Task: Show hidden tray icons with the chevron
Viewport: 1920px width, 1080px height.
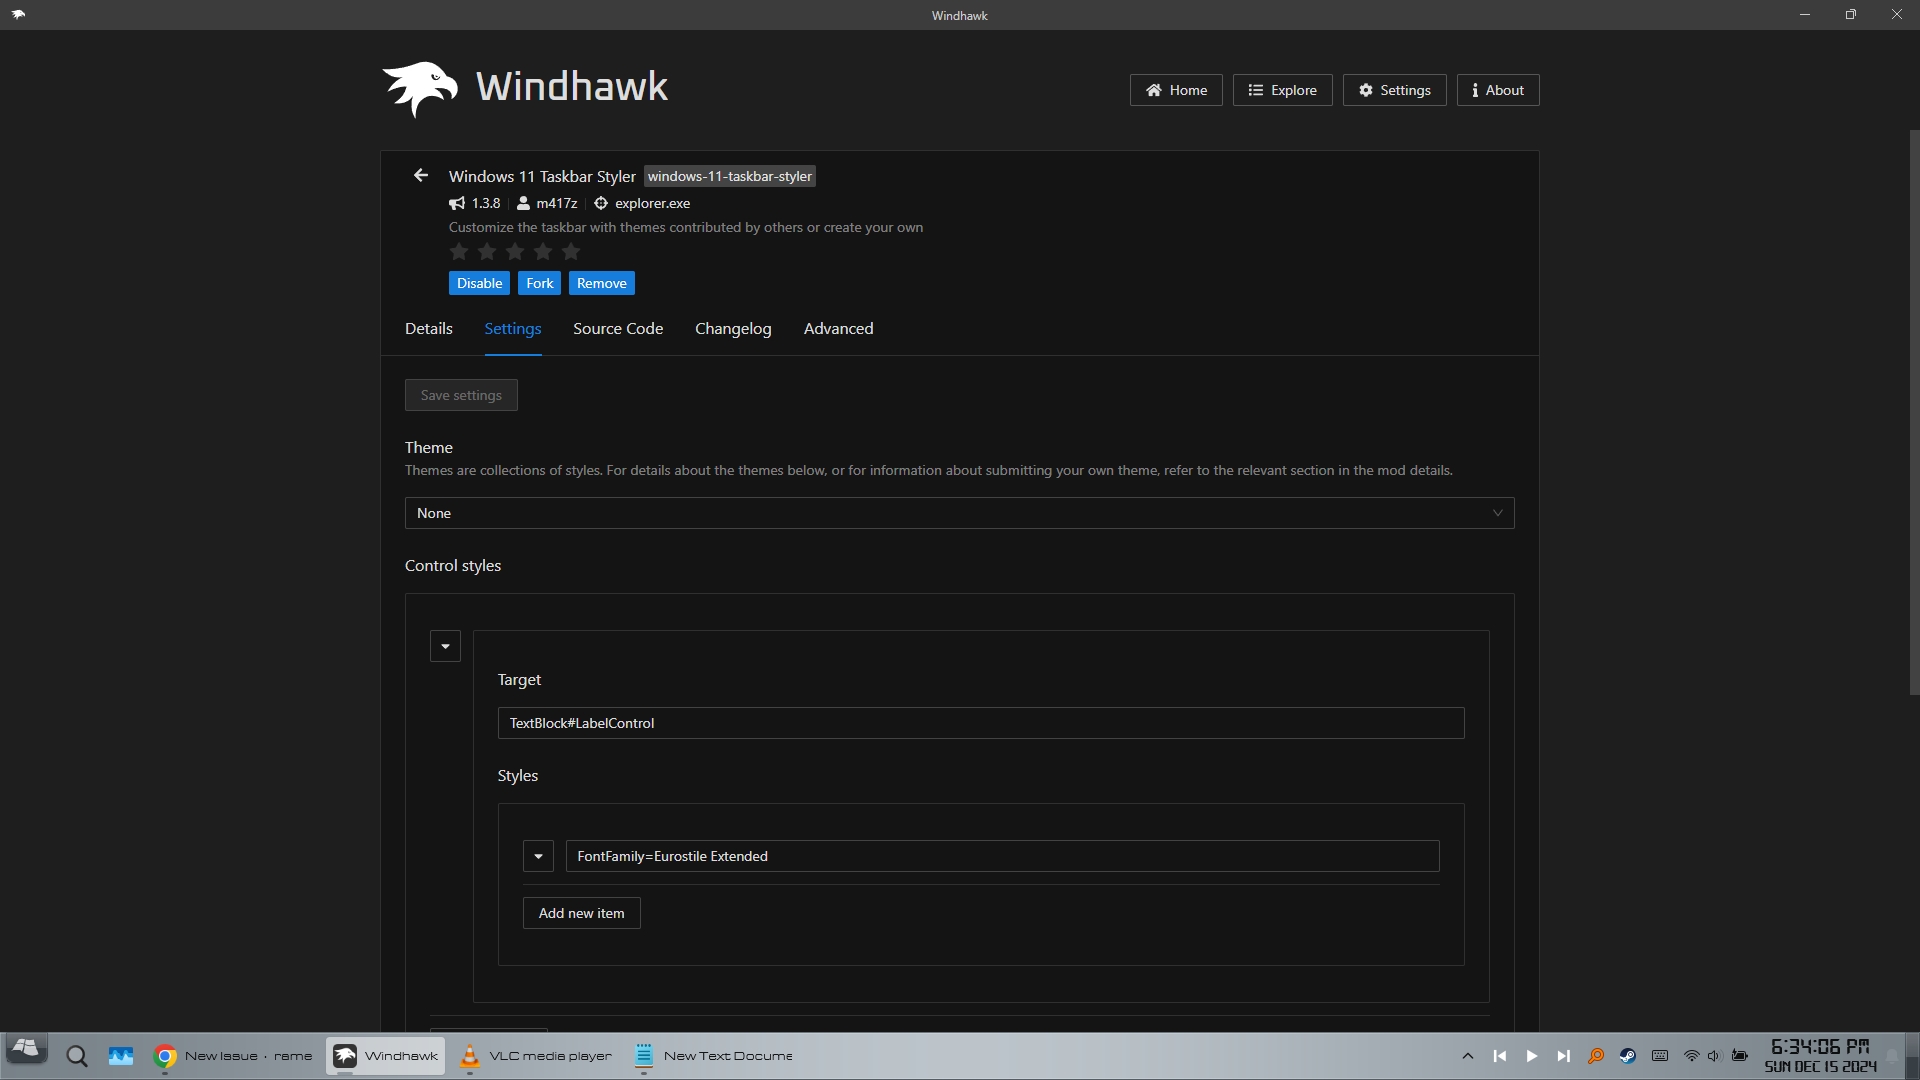Action: click(x=1467, y=1056)
